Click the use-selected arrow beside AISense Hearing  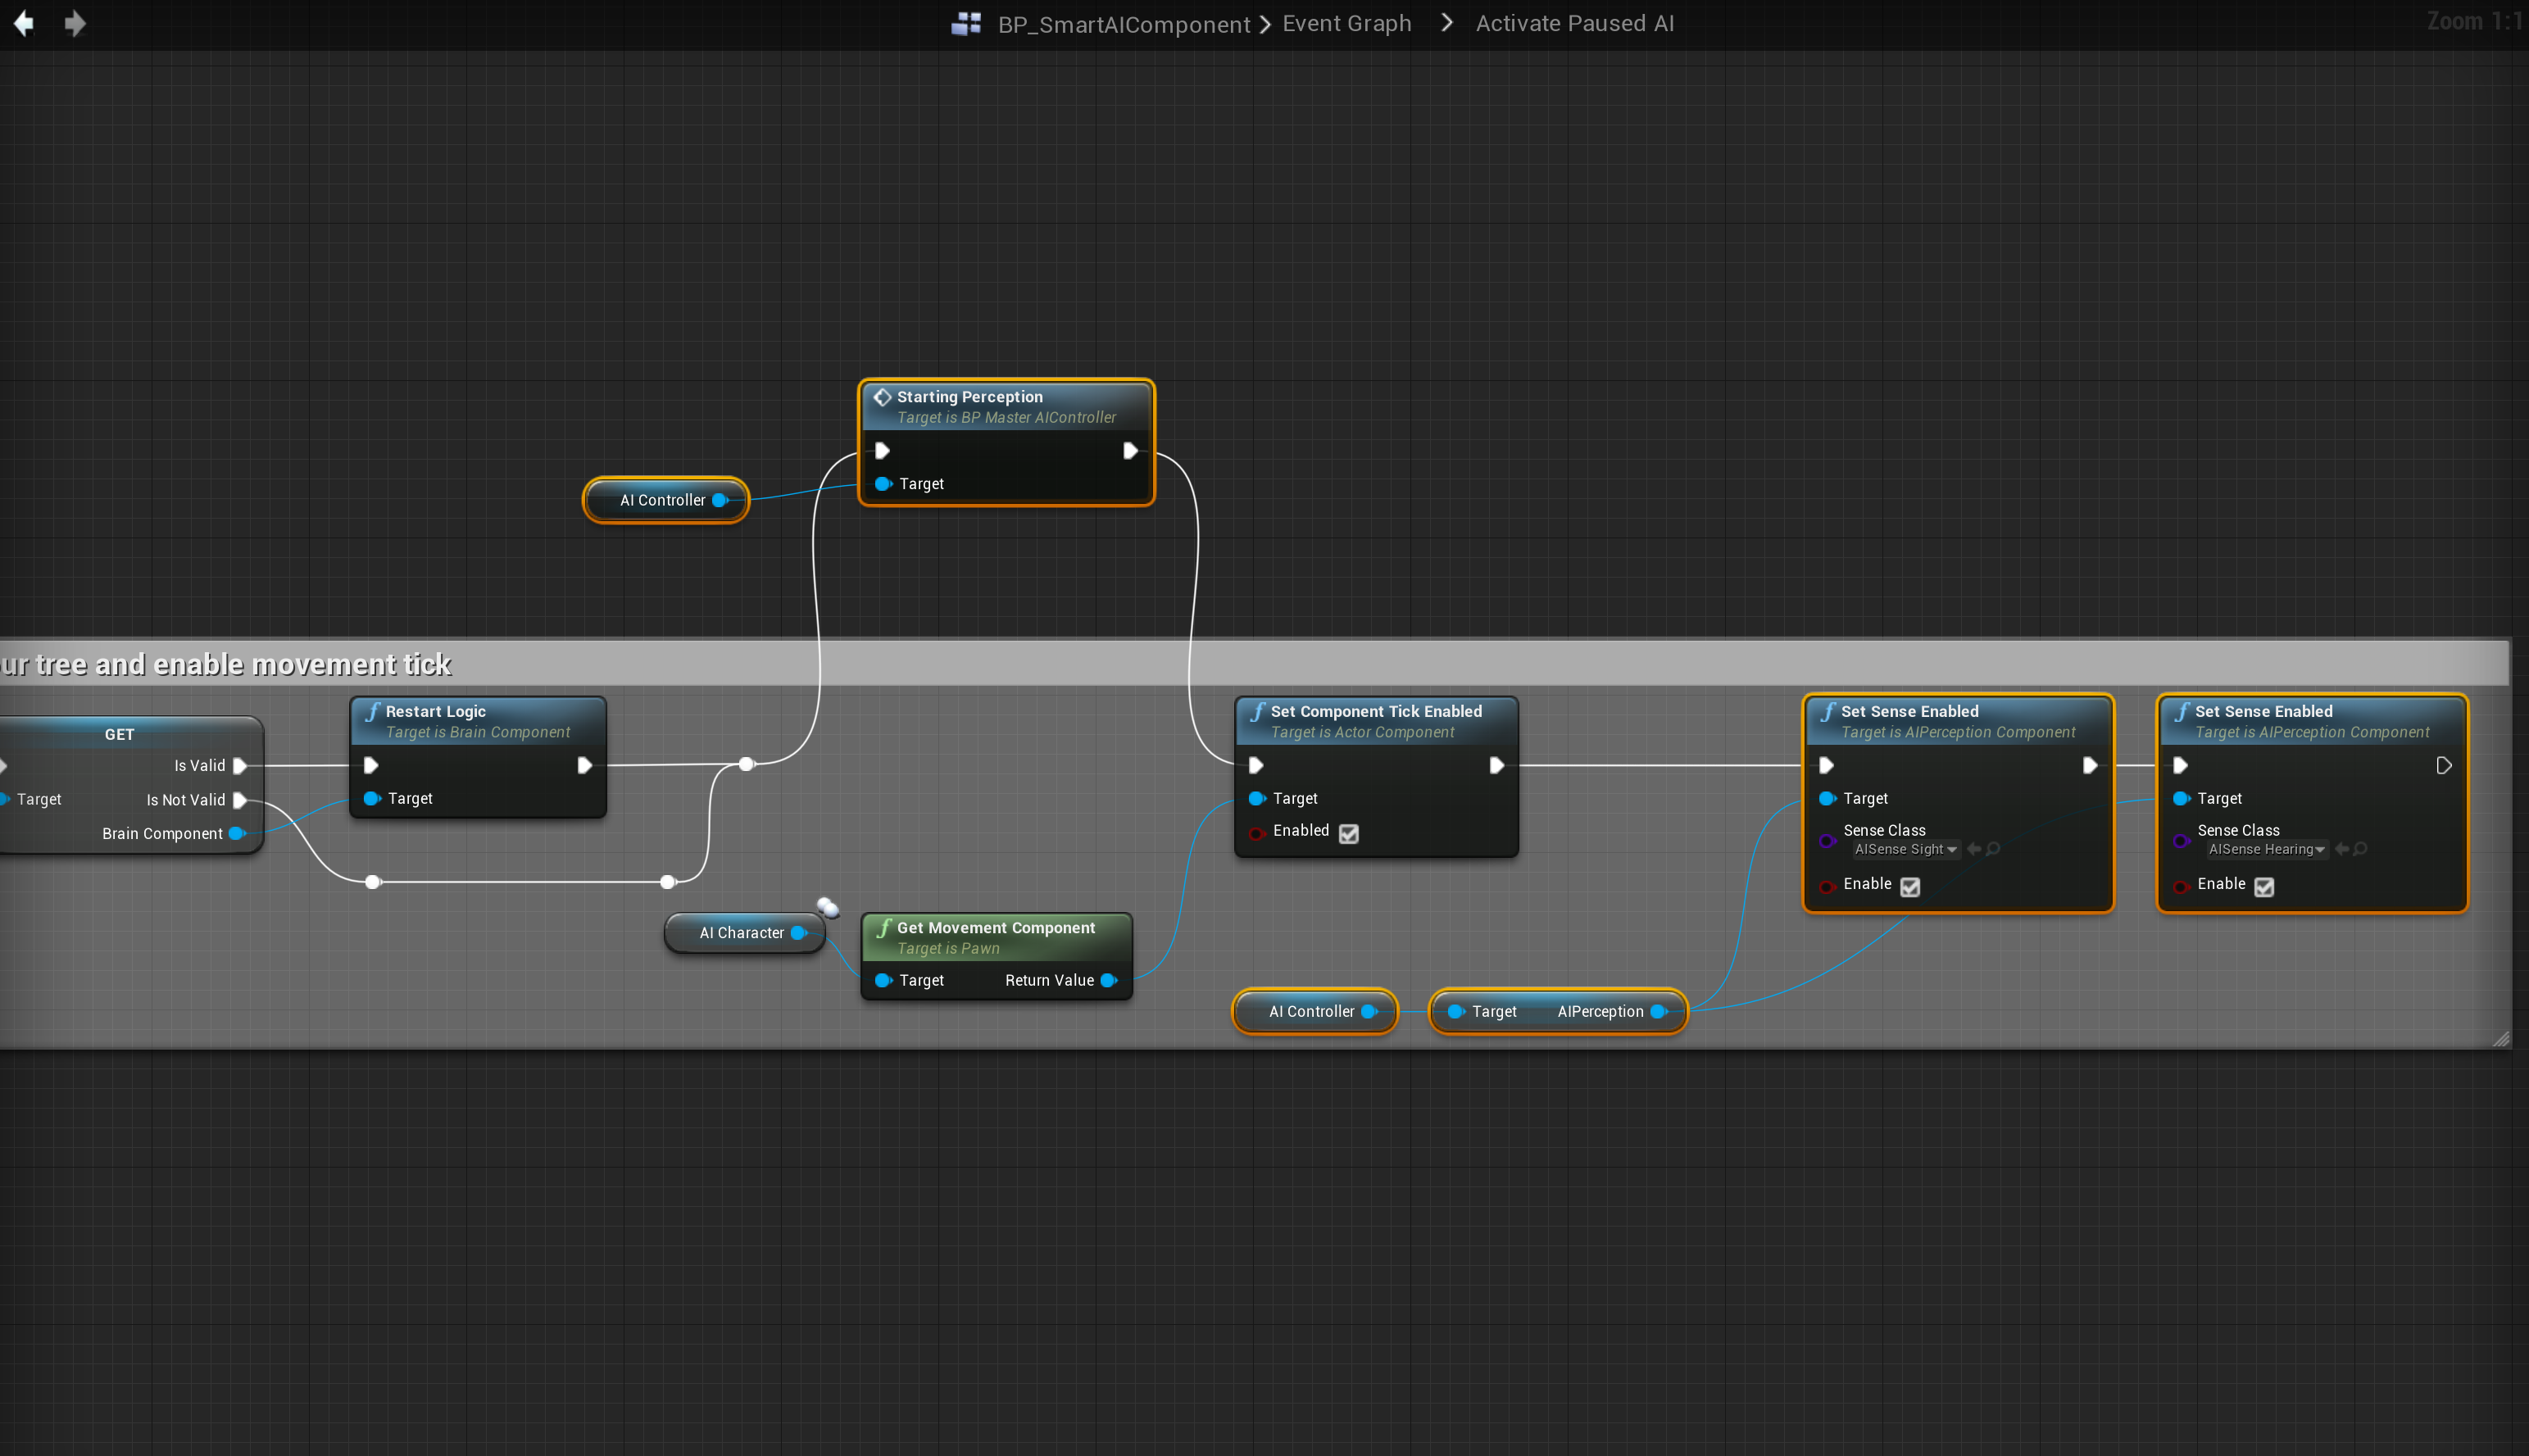pos(2341,849)
